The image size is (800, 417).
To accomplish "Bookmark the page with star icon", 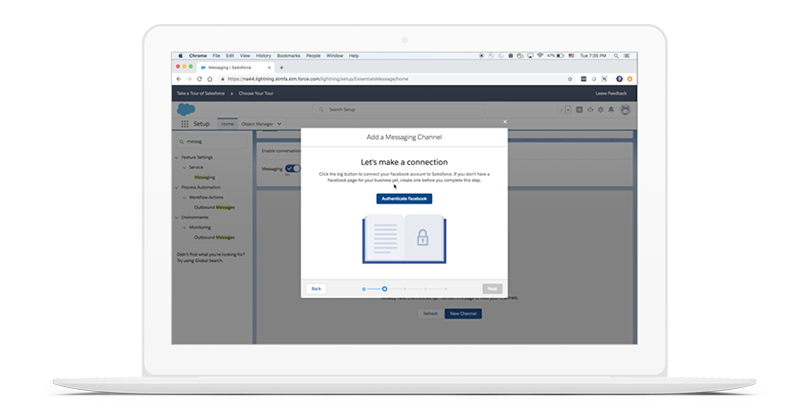I will point(570,79).
